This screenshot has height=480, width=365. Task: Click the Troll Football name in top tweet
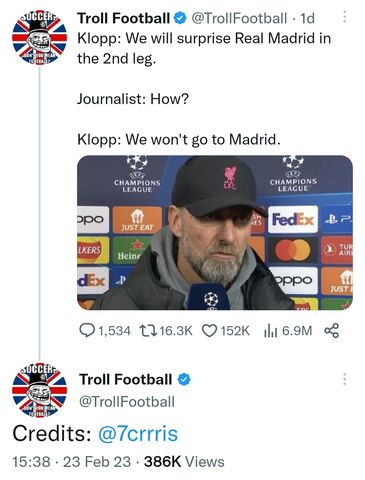[124, 18]
